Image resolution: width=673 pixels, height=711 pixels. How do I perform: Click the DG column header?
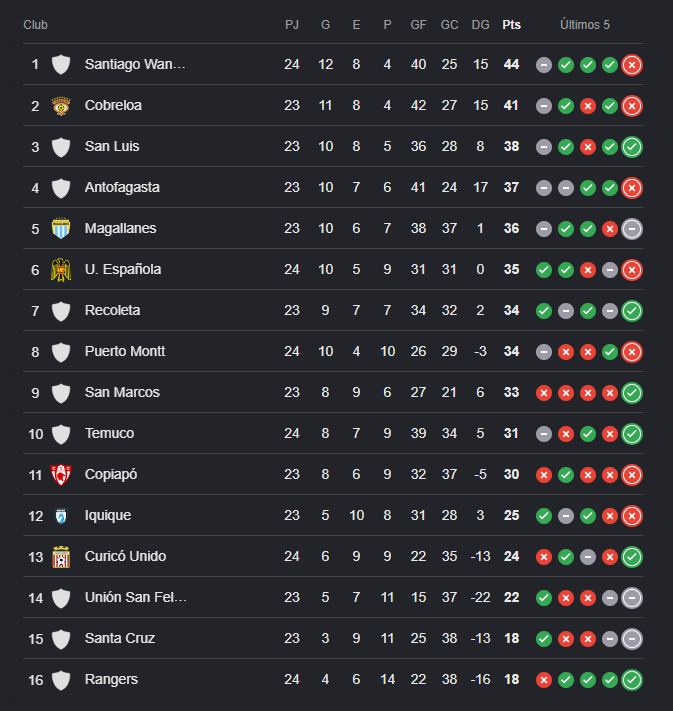(x=480, y=25)
